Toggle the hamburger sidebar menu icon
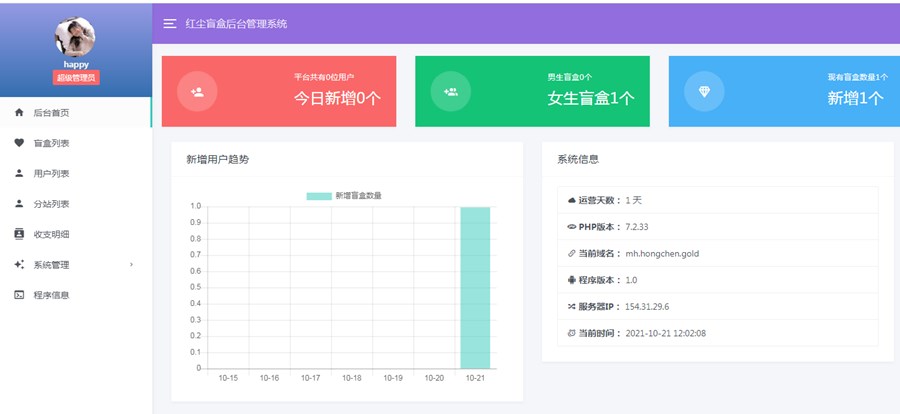The width and height of the screenshot is (900, 414). [170, 24]
